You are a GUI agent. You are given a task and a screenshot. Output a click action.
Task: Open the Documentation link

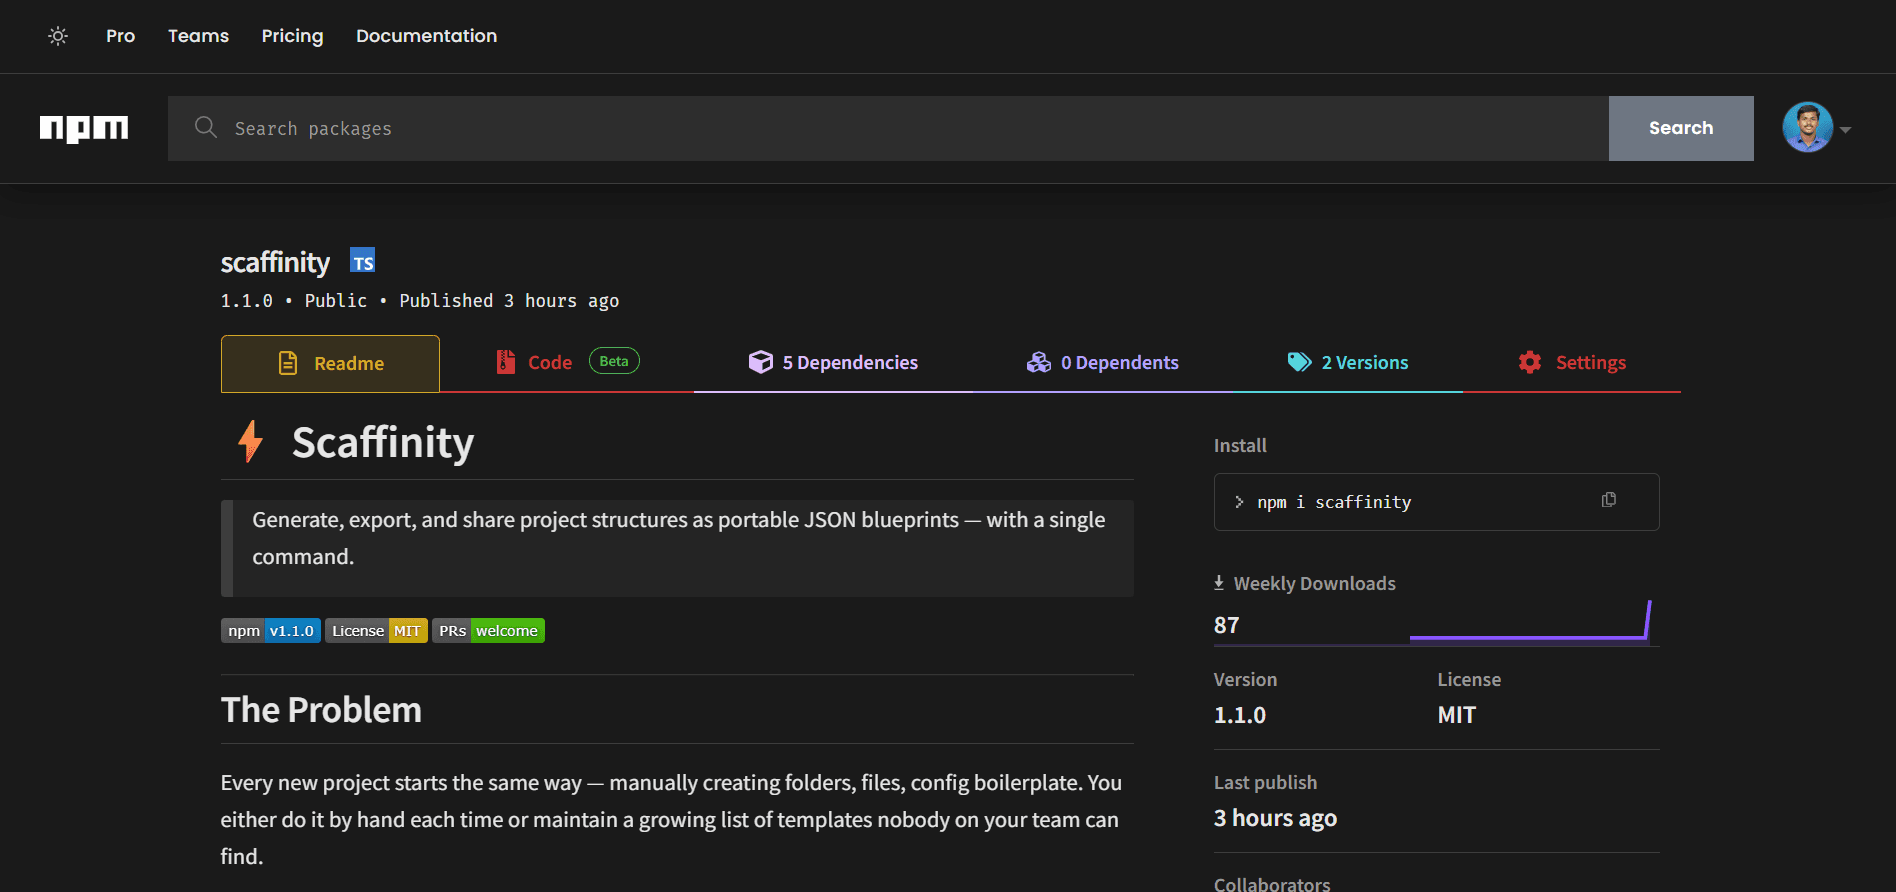click(426, 36)
